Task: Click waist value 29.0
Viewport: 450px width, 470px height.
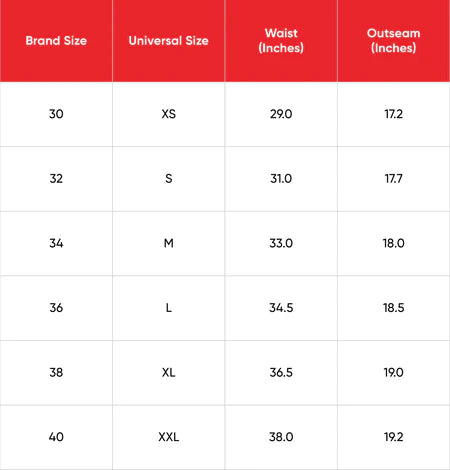Action: [281, 114]
